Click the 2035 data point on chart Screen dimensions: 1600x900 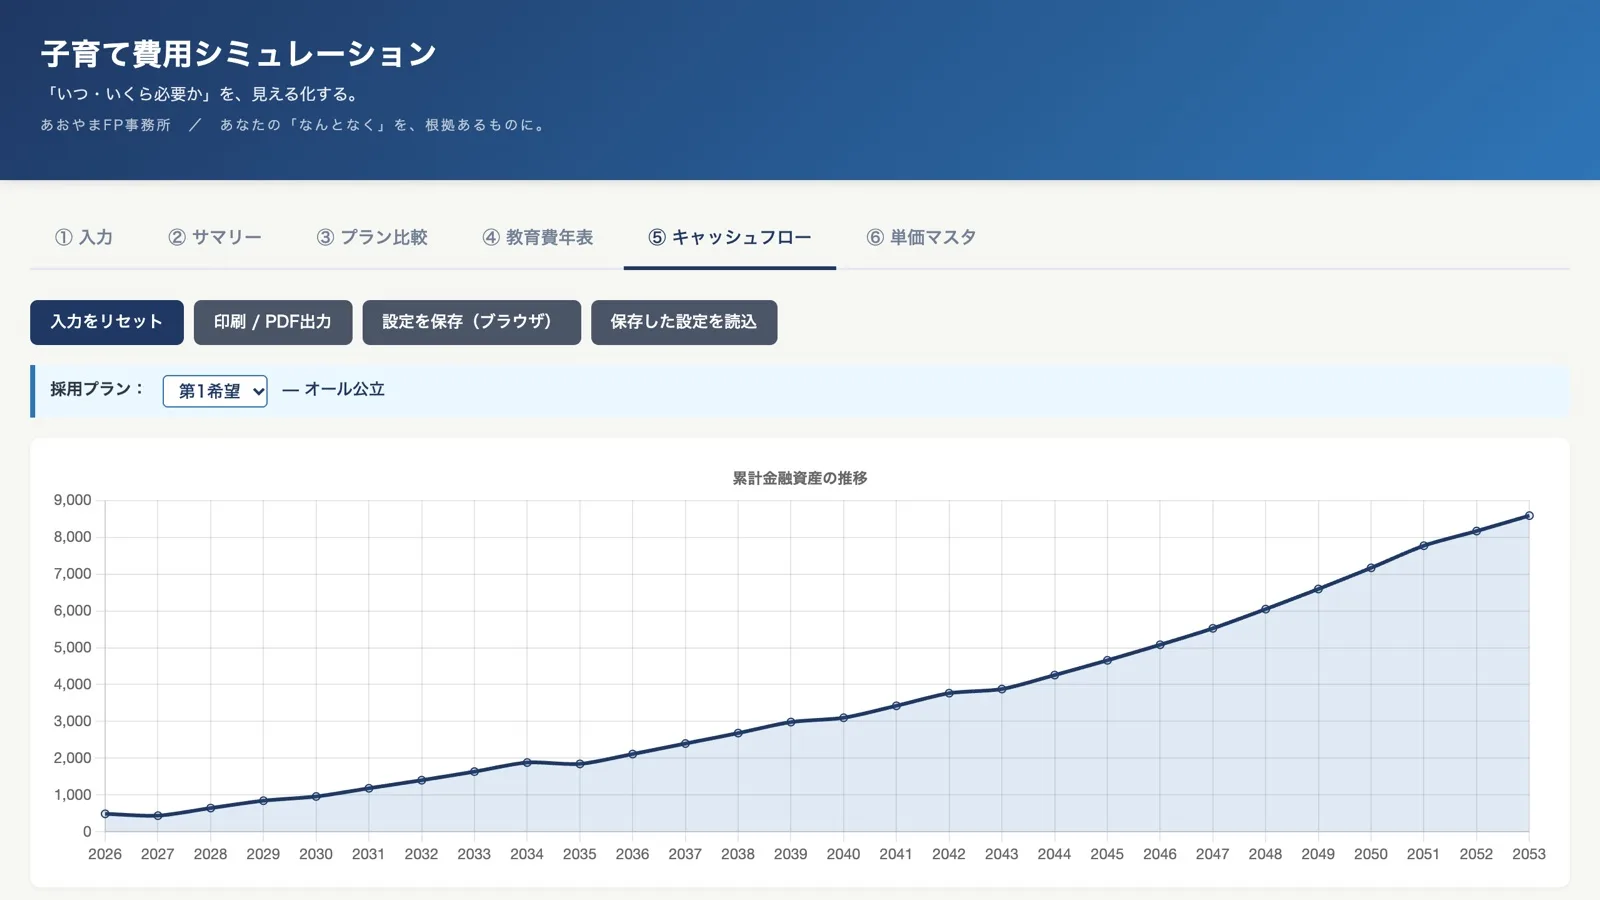point(580,764)
